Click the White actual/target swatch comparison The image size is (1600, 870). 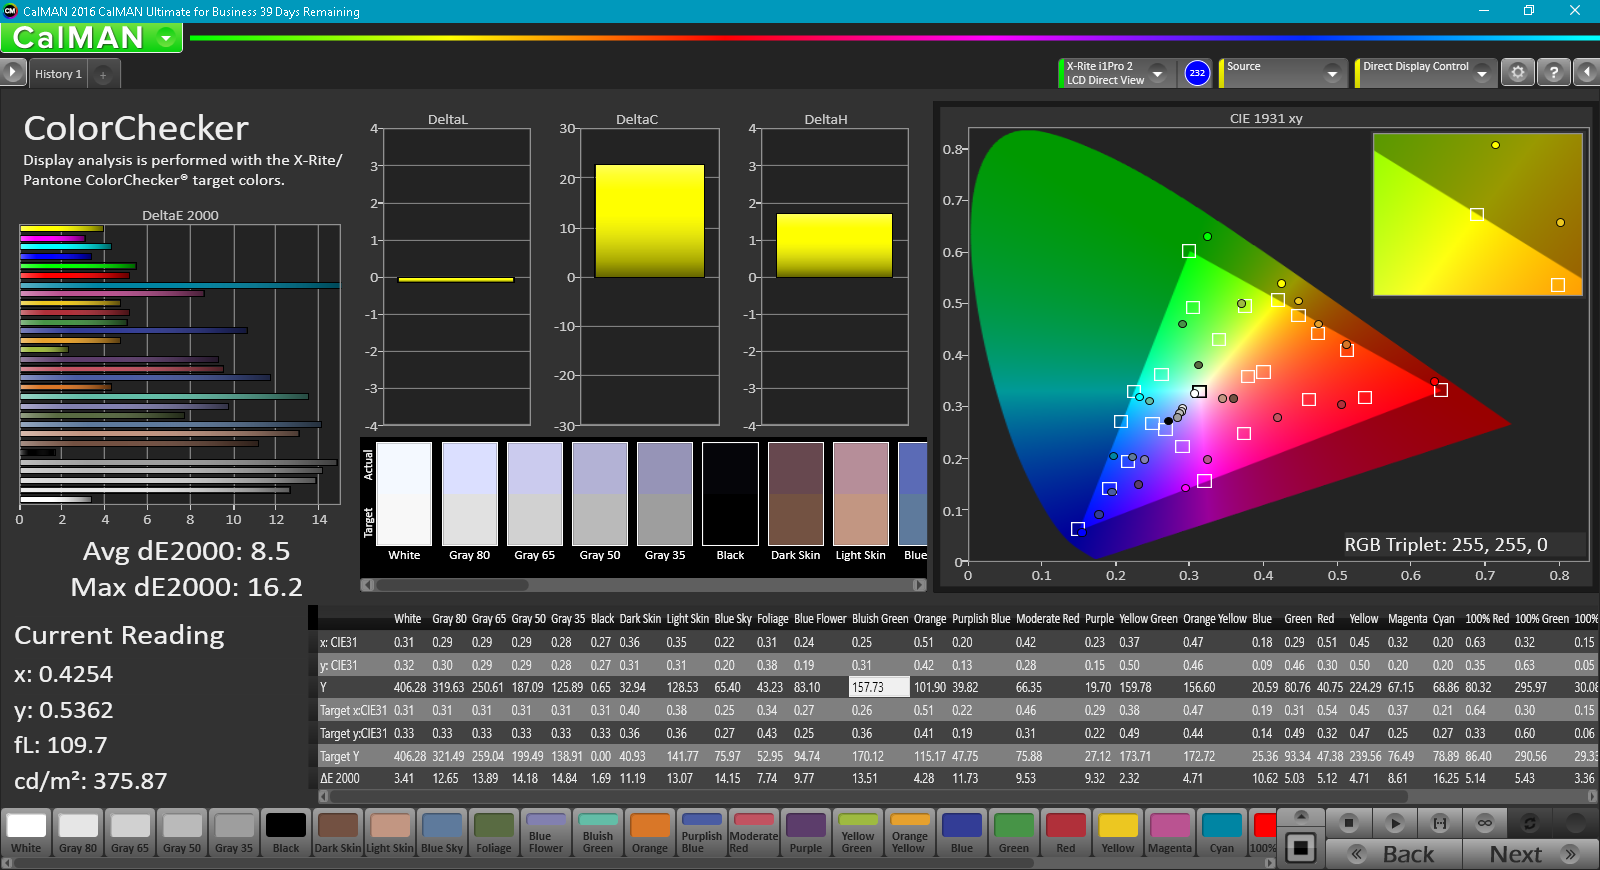point(404,494)
